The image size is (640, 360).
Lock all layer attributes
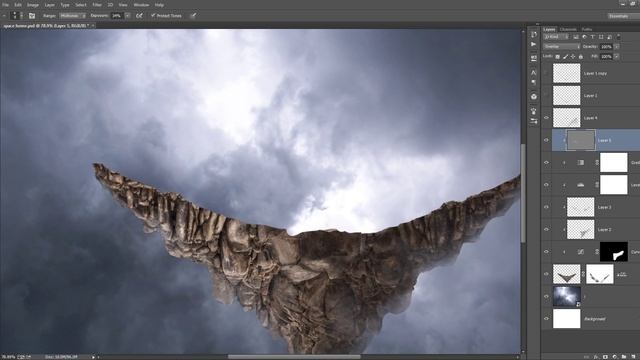pyautogui.click(x=581, y=56)
